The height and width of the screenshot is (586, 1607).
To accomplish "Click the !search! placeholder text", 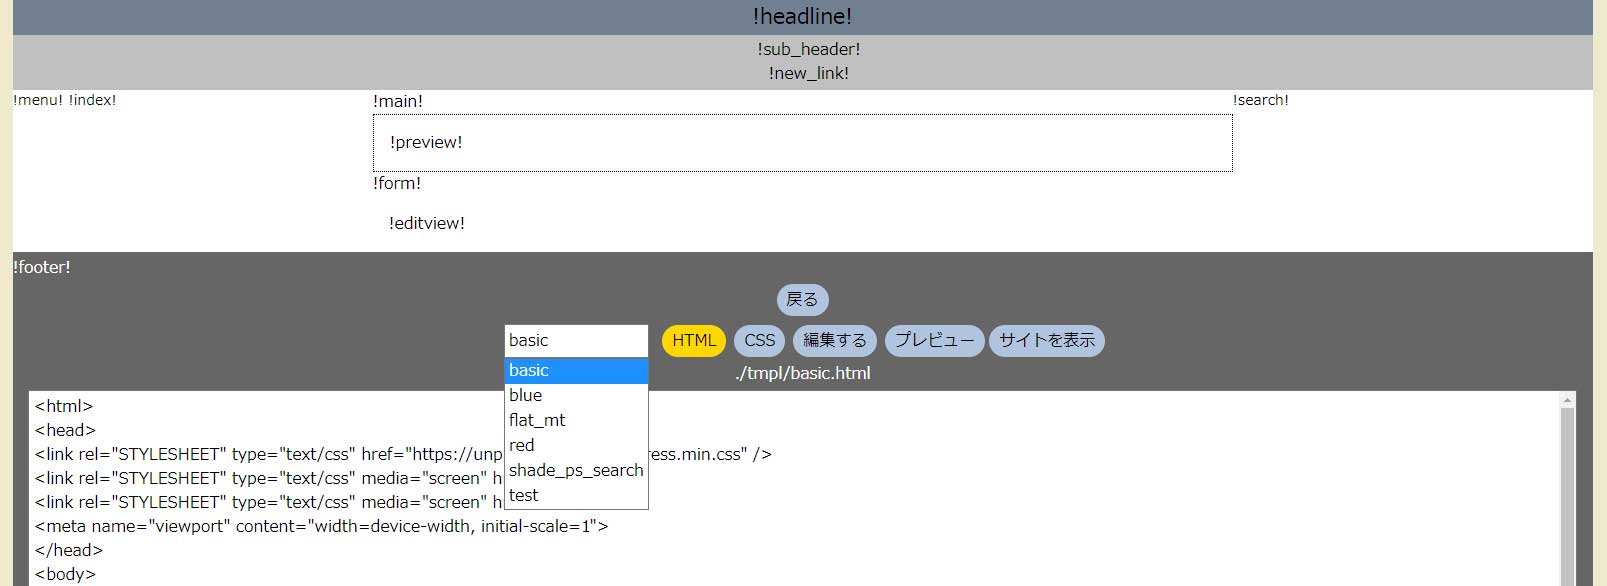I will [1260, 101].
